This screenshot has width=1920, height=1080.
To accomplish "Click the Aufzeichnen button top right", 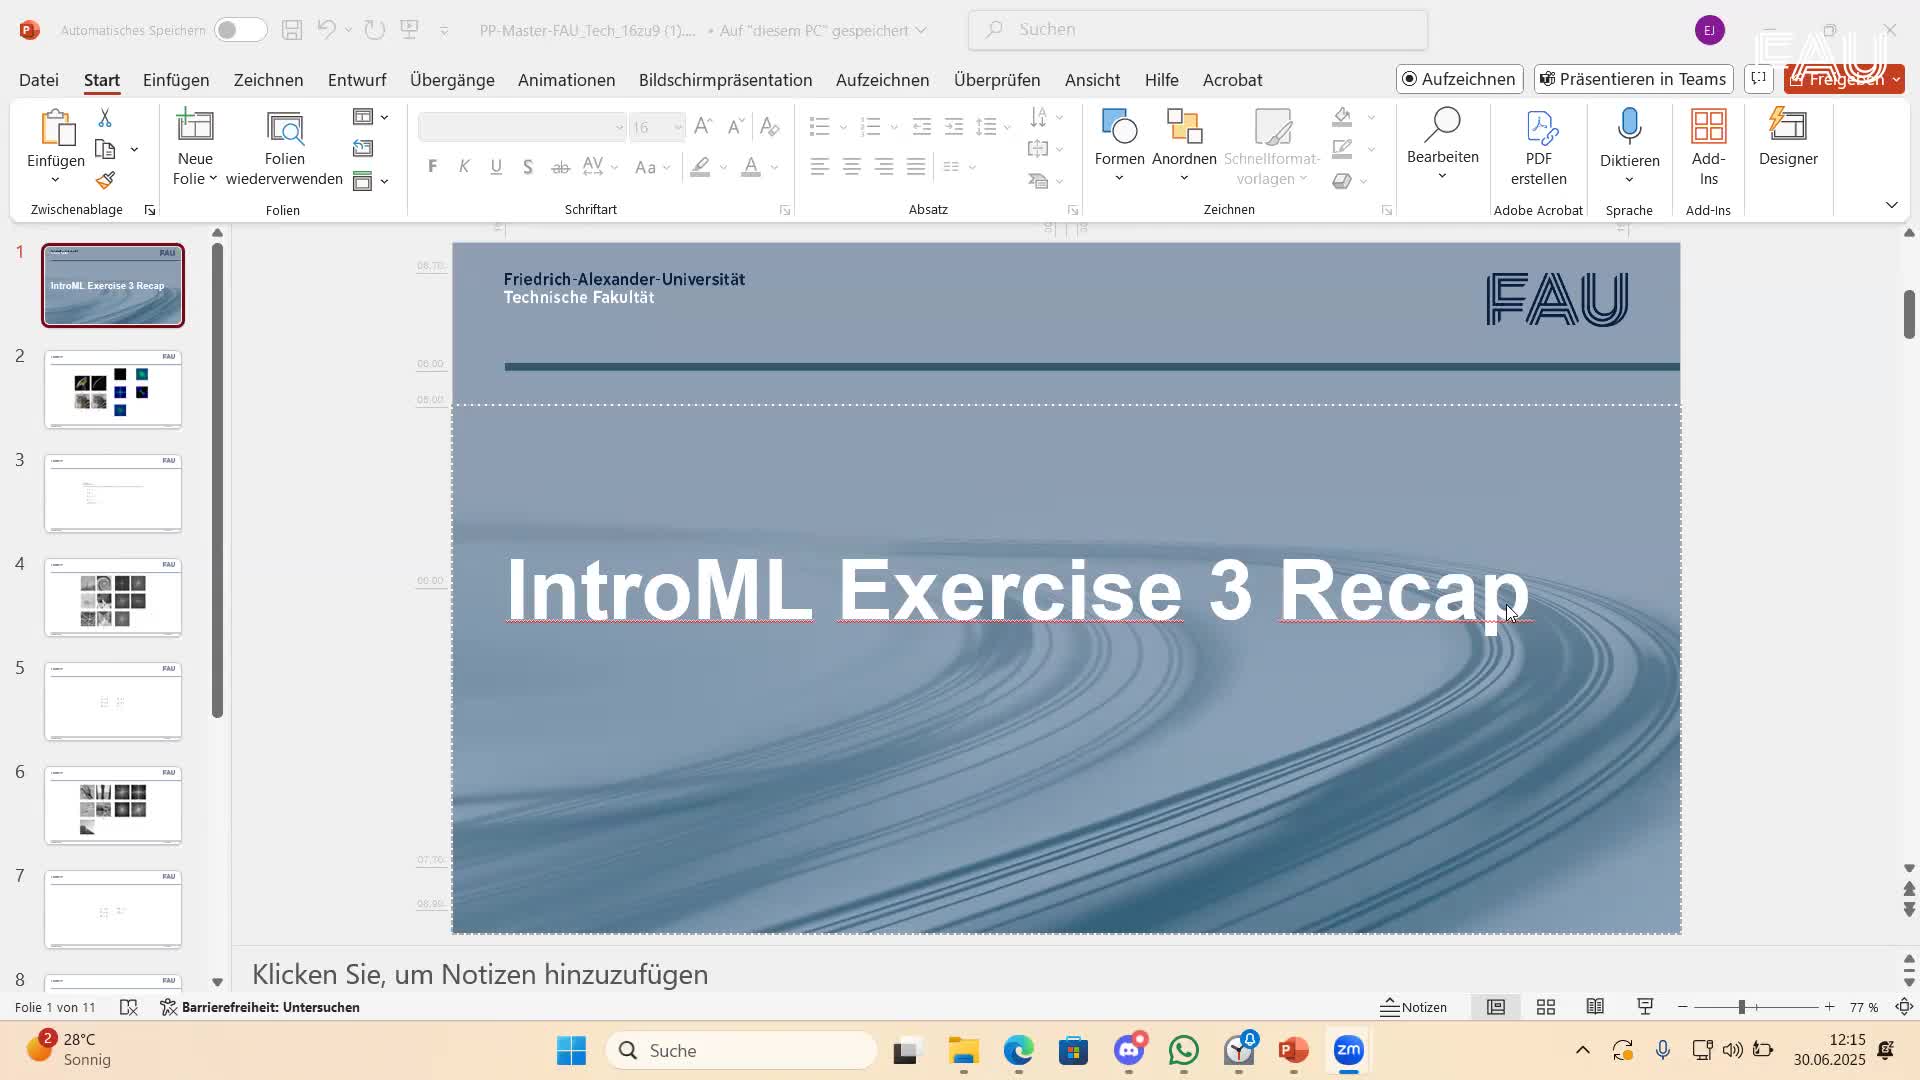I will [x=1459, y=79].
